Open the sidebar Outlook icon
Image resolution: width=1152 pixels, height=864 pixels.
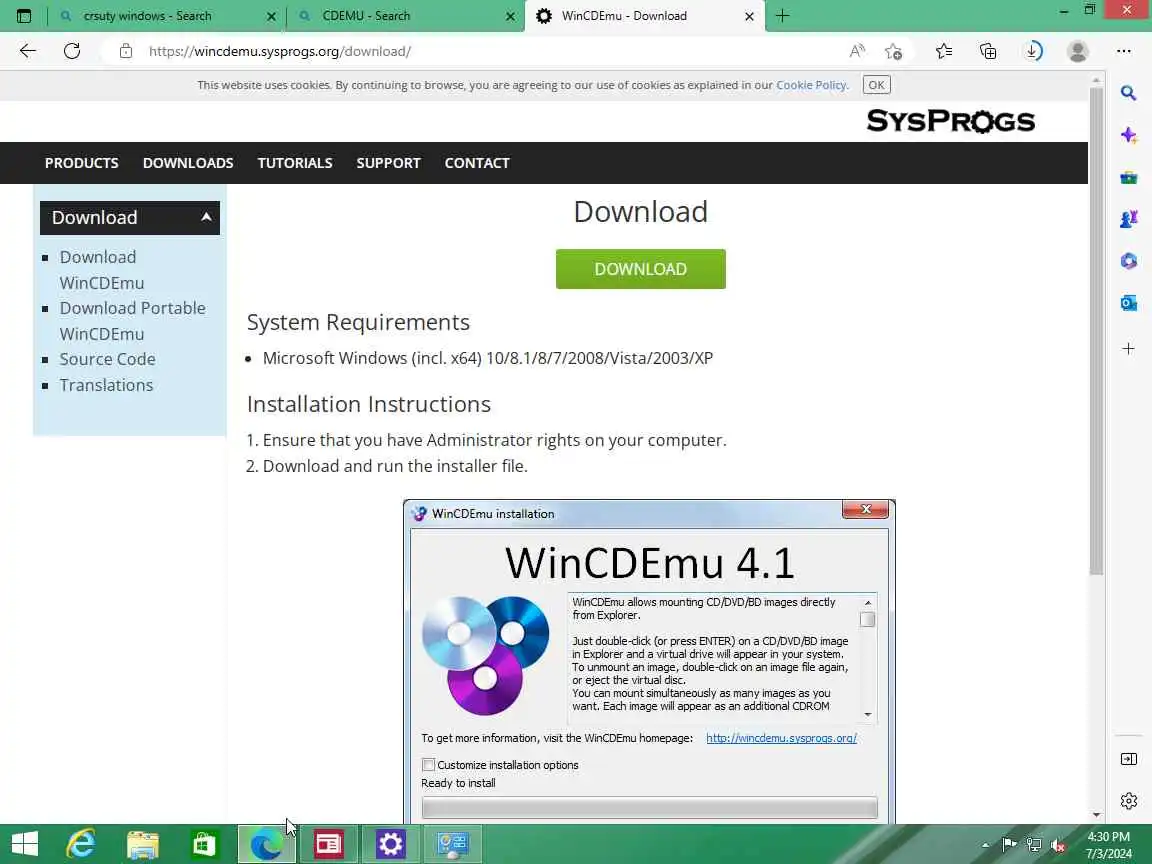[1128, 303]
